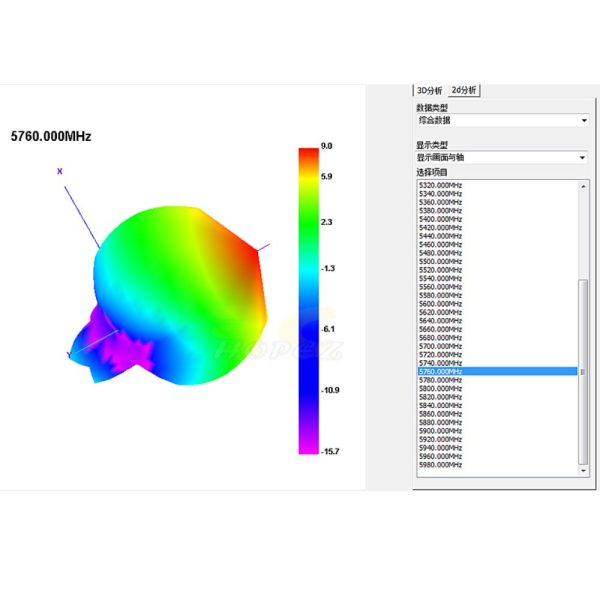Screen dimensions: 600x600
Task: Switch to the 3D分析 tab
Action: pos(429,91)
